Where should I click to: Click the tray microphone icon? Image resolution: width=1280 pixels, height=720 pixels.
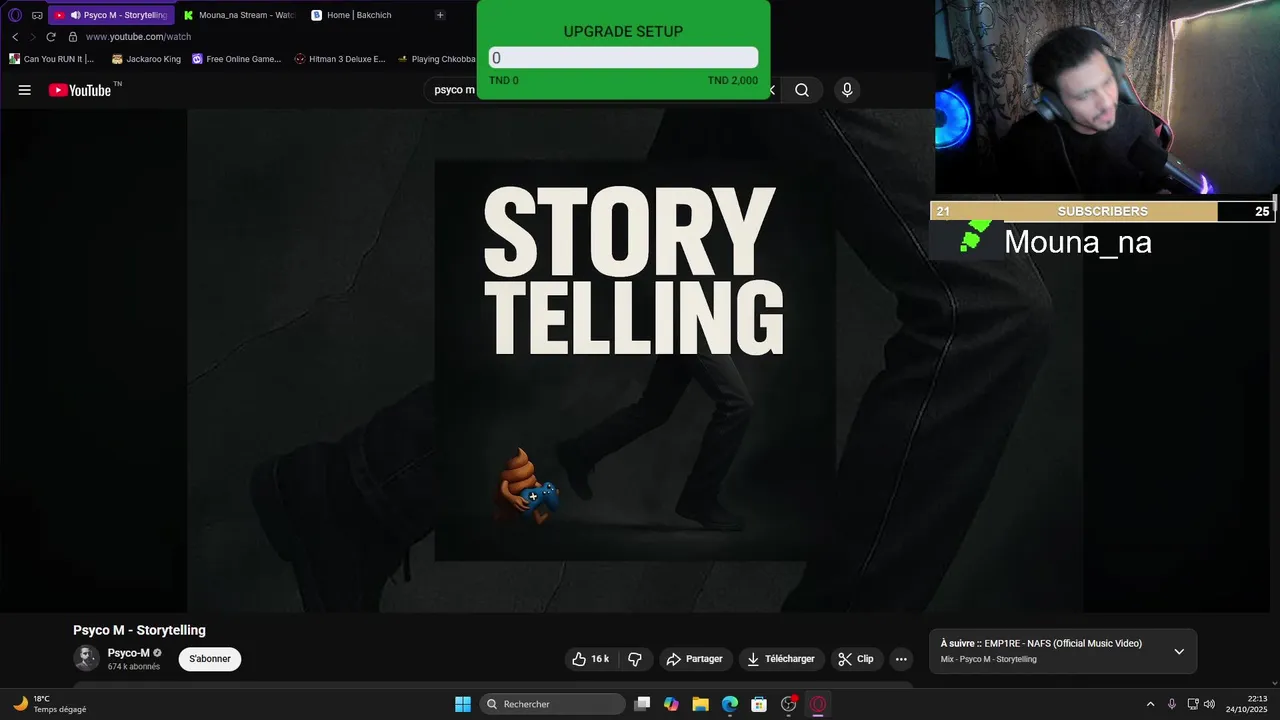[x=1172, y=704]
